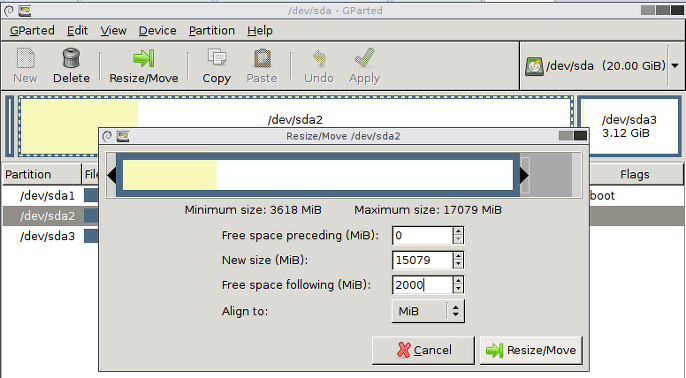Open the Partition menu
Image resolution: width=686 pixels, height=378 pixels.
pos(212,31)
